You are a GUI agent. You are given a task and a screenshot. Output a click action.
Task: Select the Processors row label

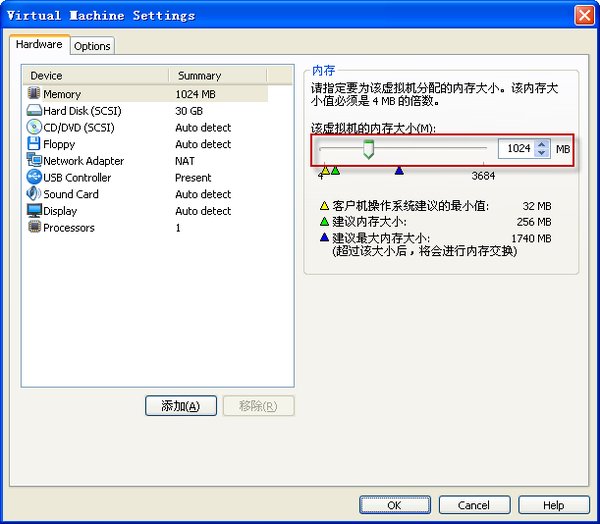(x=69, y=228)
